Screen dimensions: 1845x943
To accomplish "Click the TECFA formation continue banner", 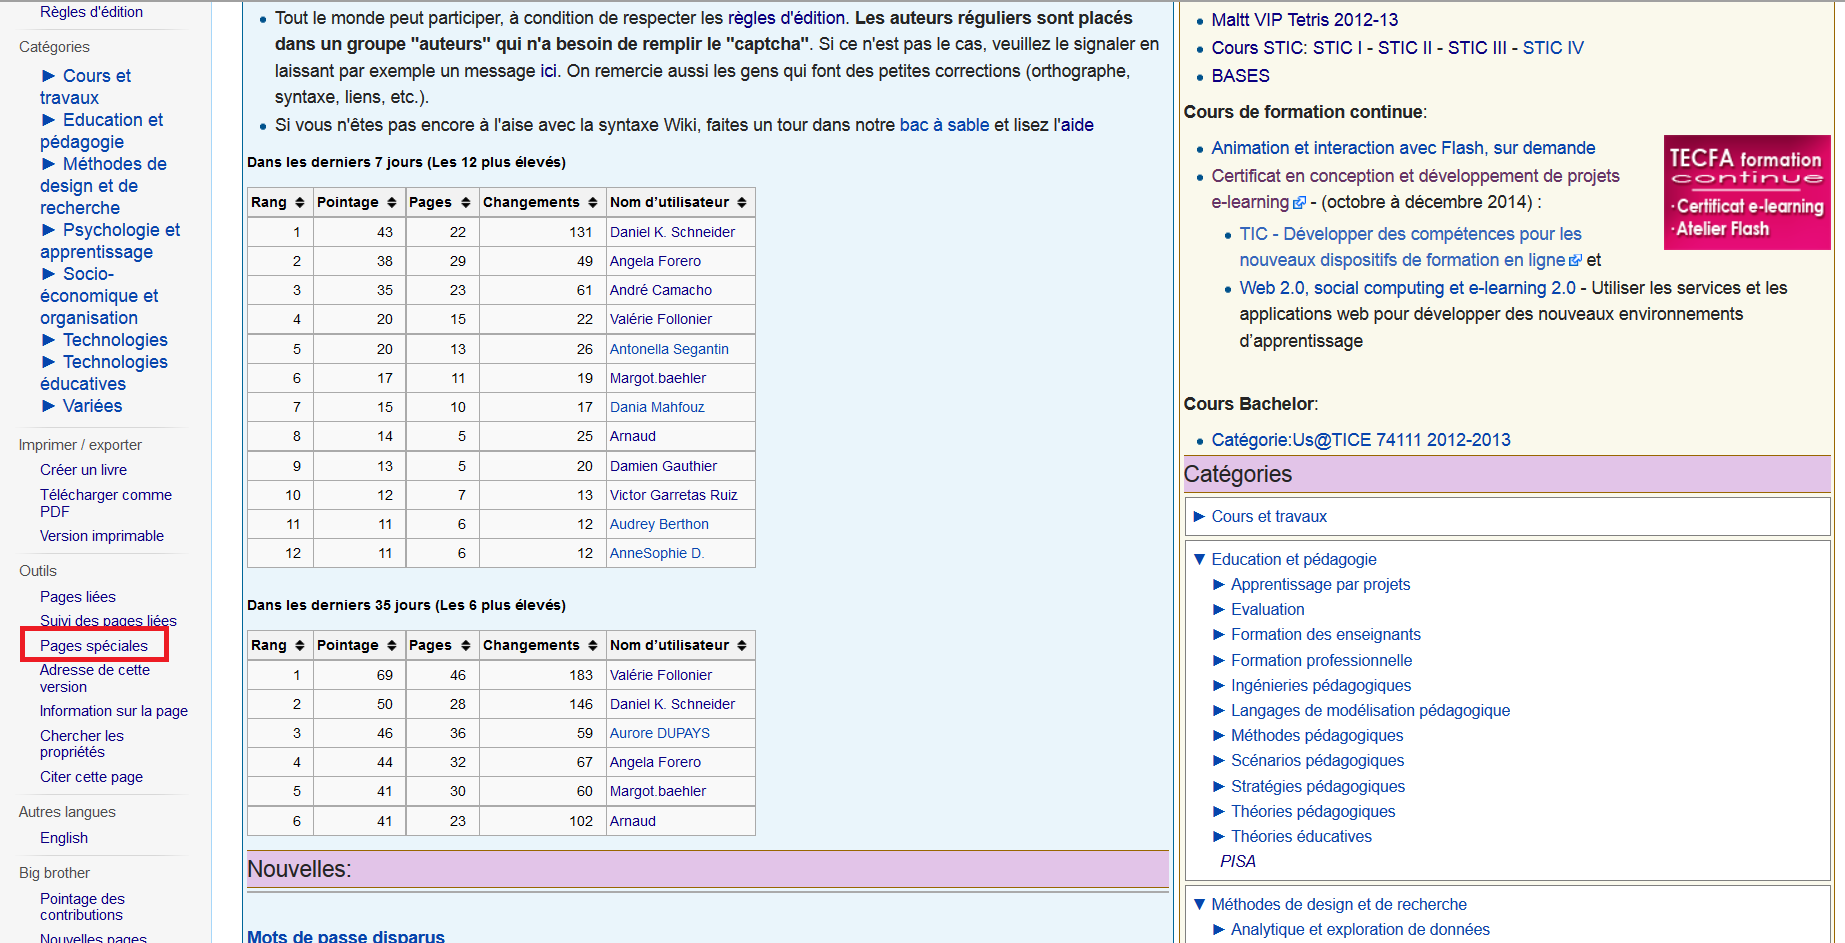I will [1747, 192].
